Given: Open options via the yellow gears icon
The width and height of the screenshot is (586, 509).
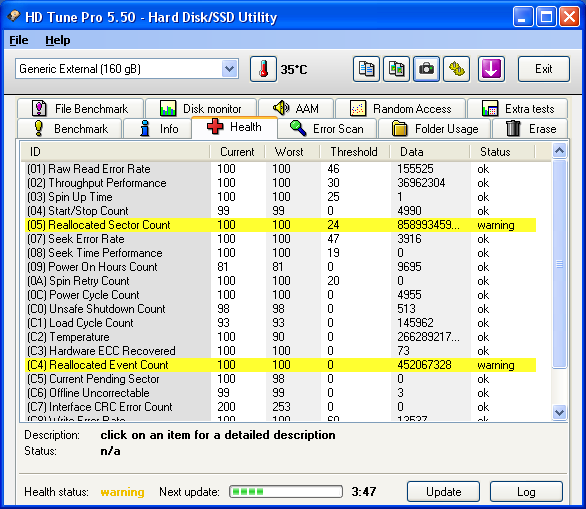Looking at the screenshot, I should (x=456, y=69).
